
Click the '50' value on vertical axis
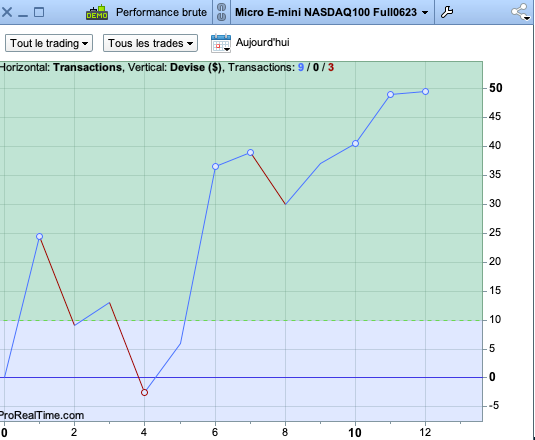click(495, 88)
